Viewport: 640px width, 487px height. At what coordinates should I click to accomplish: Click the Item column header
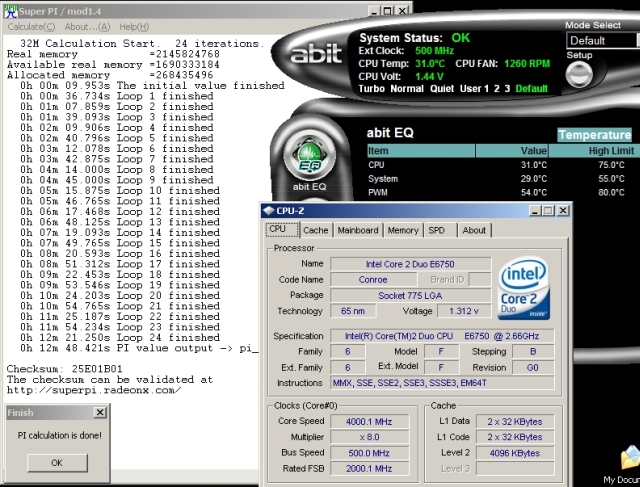421,151
